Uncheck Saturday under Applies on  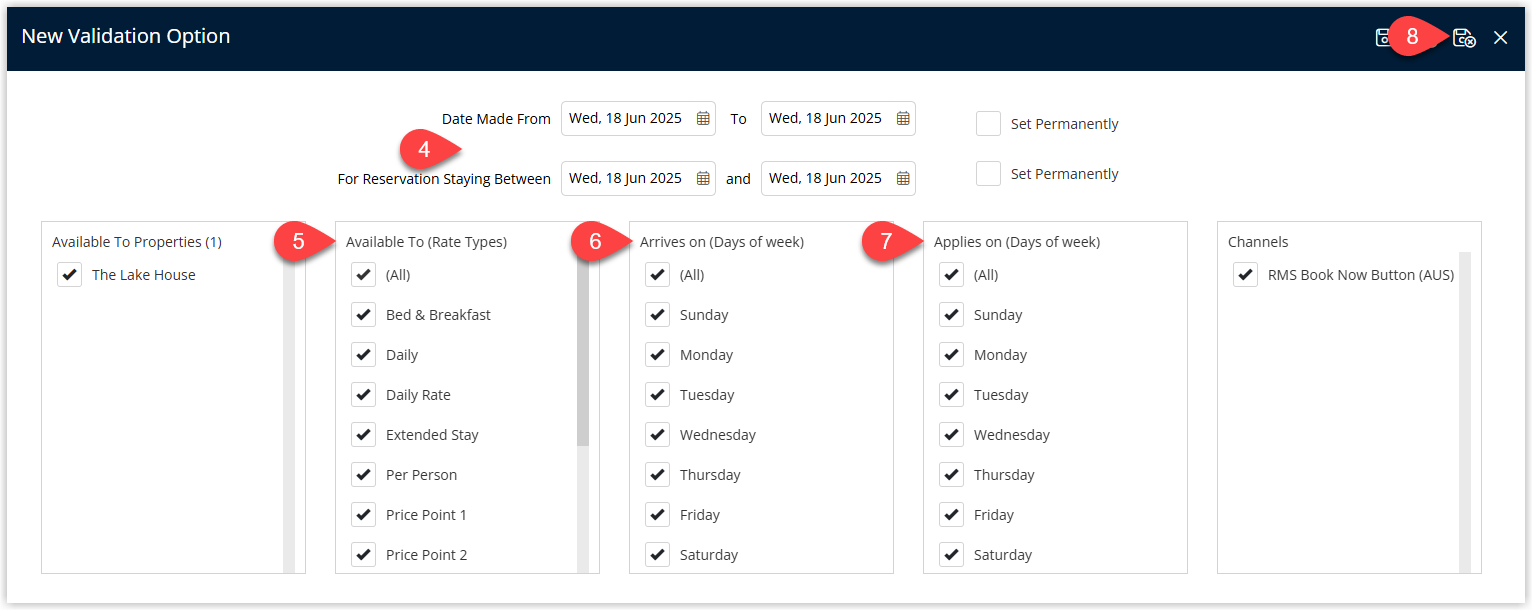click(951, 554)
